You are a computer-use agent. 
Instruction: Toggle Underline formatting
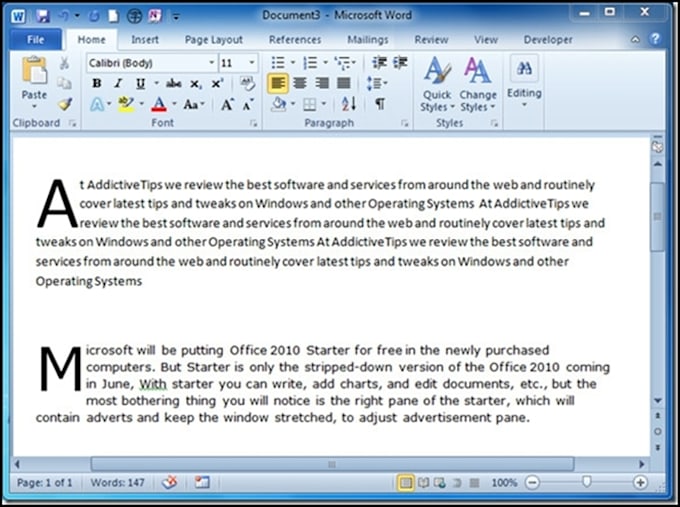[140, 83]
